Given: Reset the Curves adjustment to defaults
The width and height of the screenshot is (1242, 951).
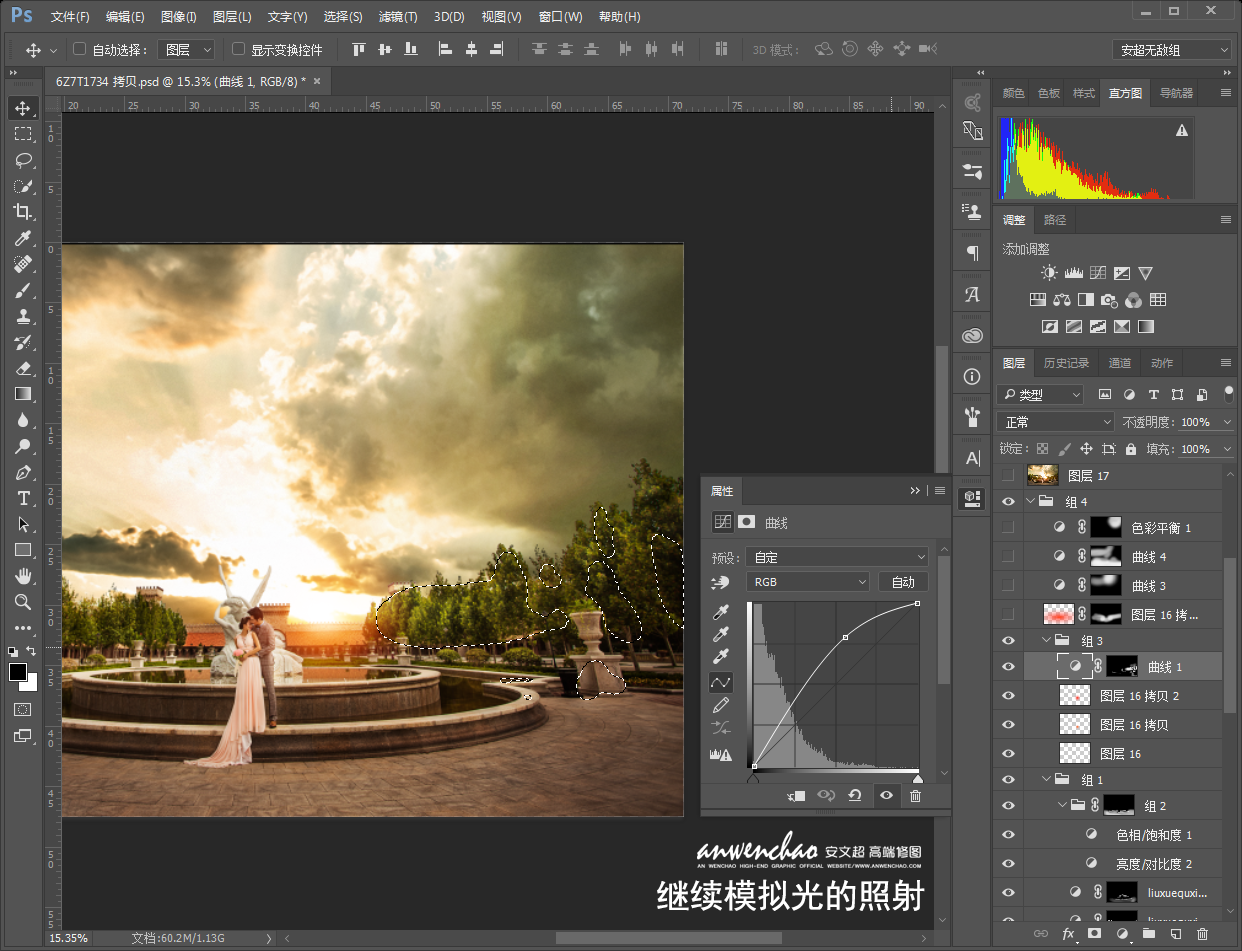Looking at the screenshot, I should pos(855,796).
